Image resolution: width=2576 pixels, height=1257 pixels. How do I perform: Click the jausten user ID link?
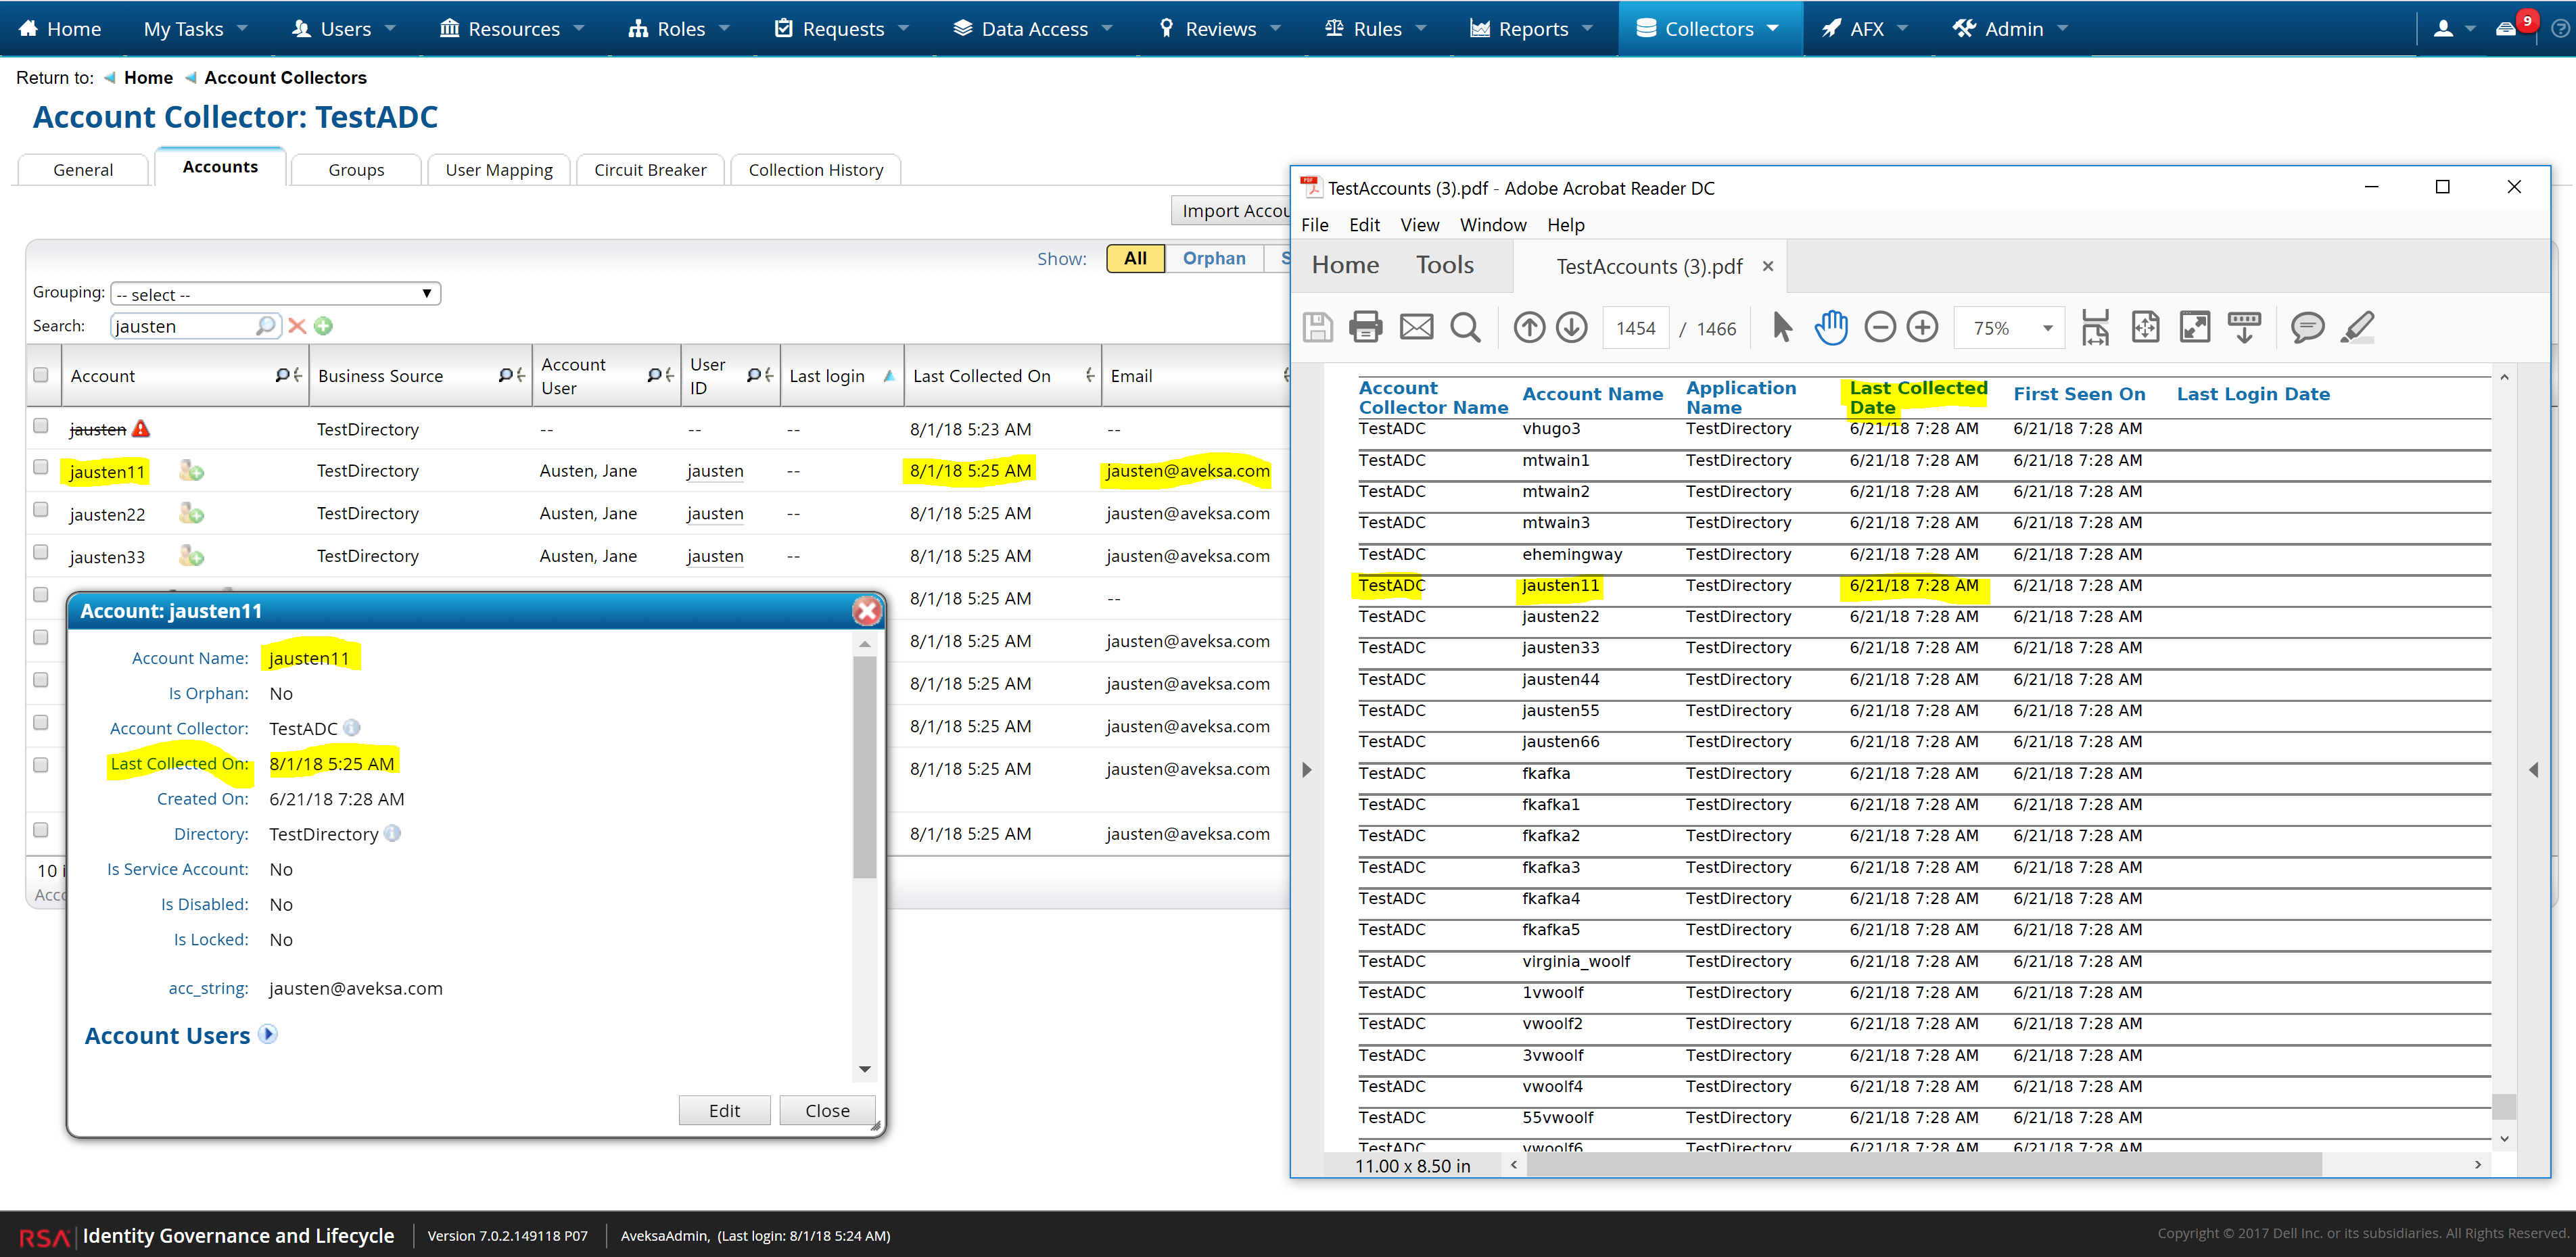[x=714, y=471]
